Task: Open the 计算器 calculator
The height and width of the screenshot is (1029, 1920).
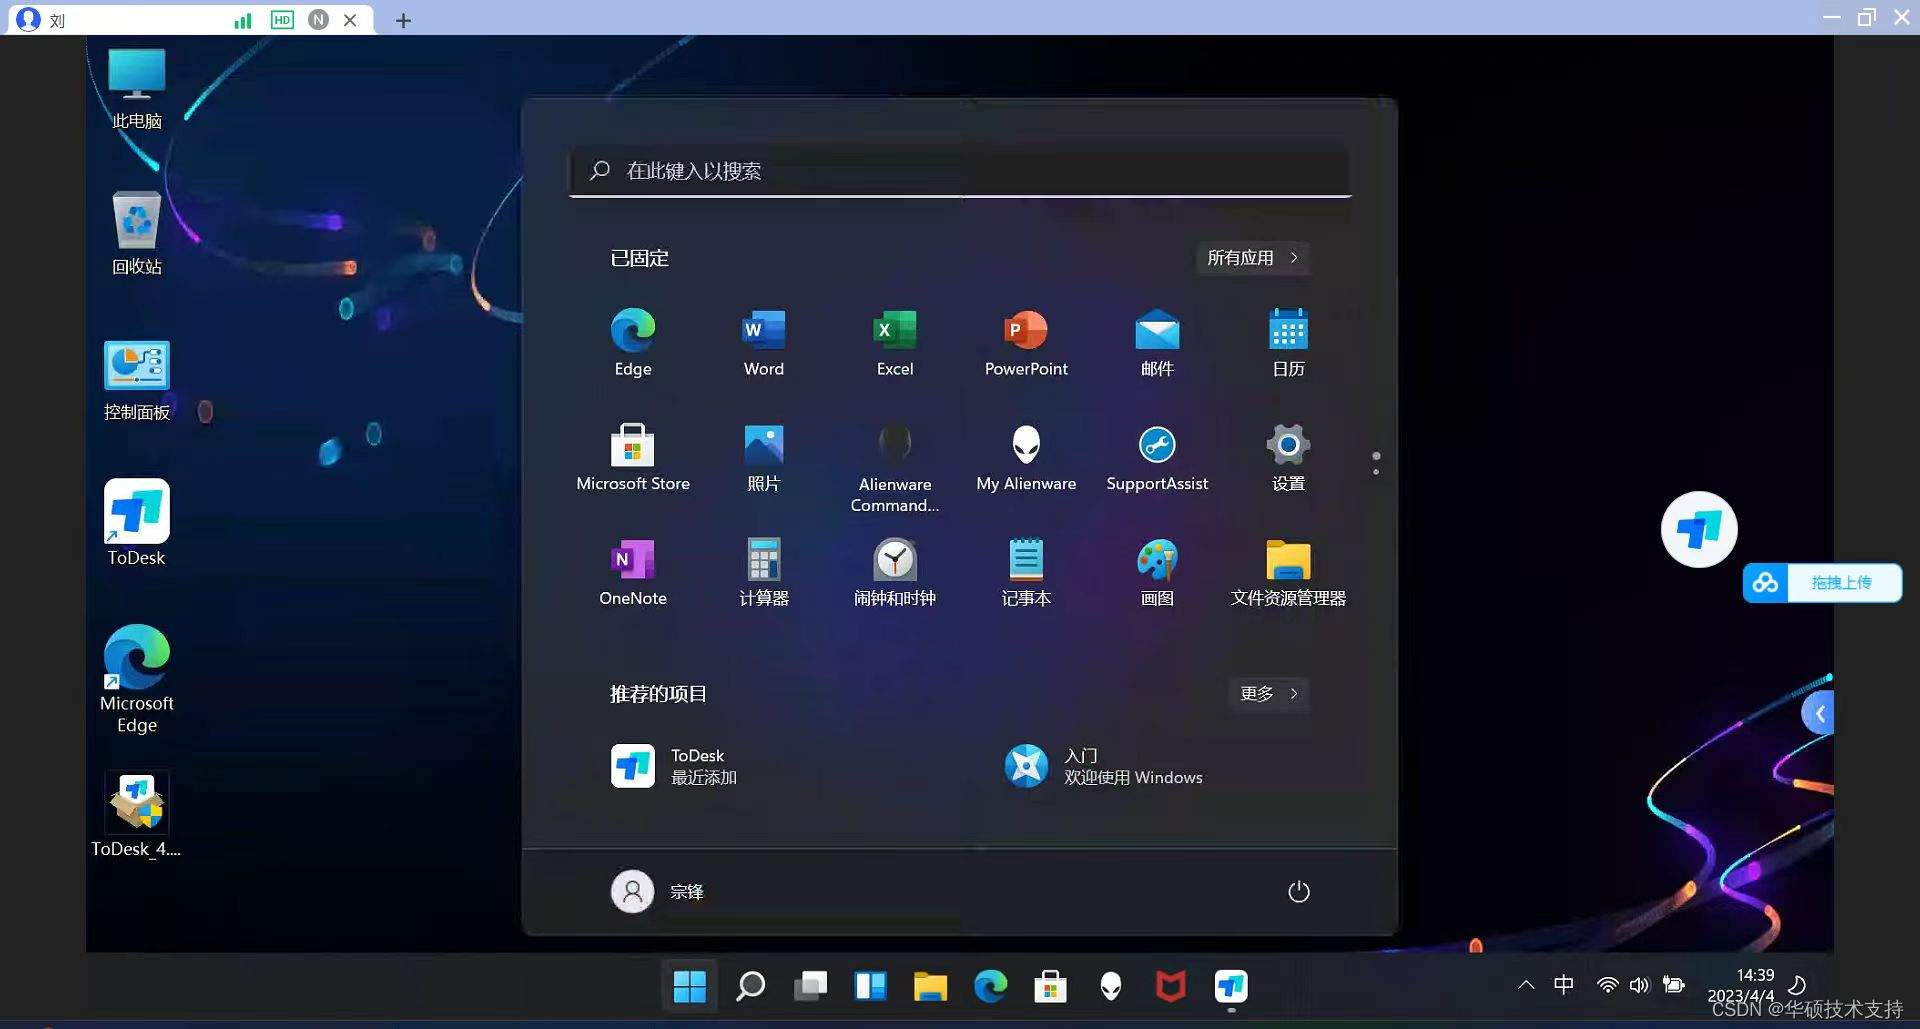Action: click(x=764, y=573)
